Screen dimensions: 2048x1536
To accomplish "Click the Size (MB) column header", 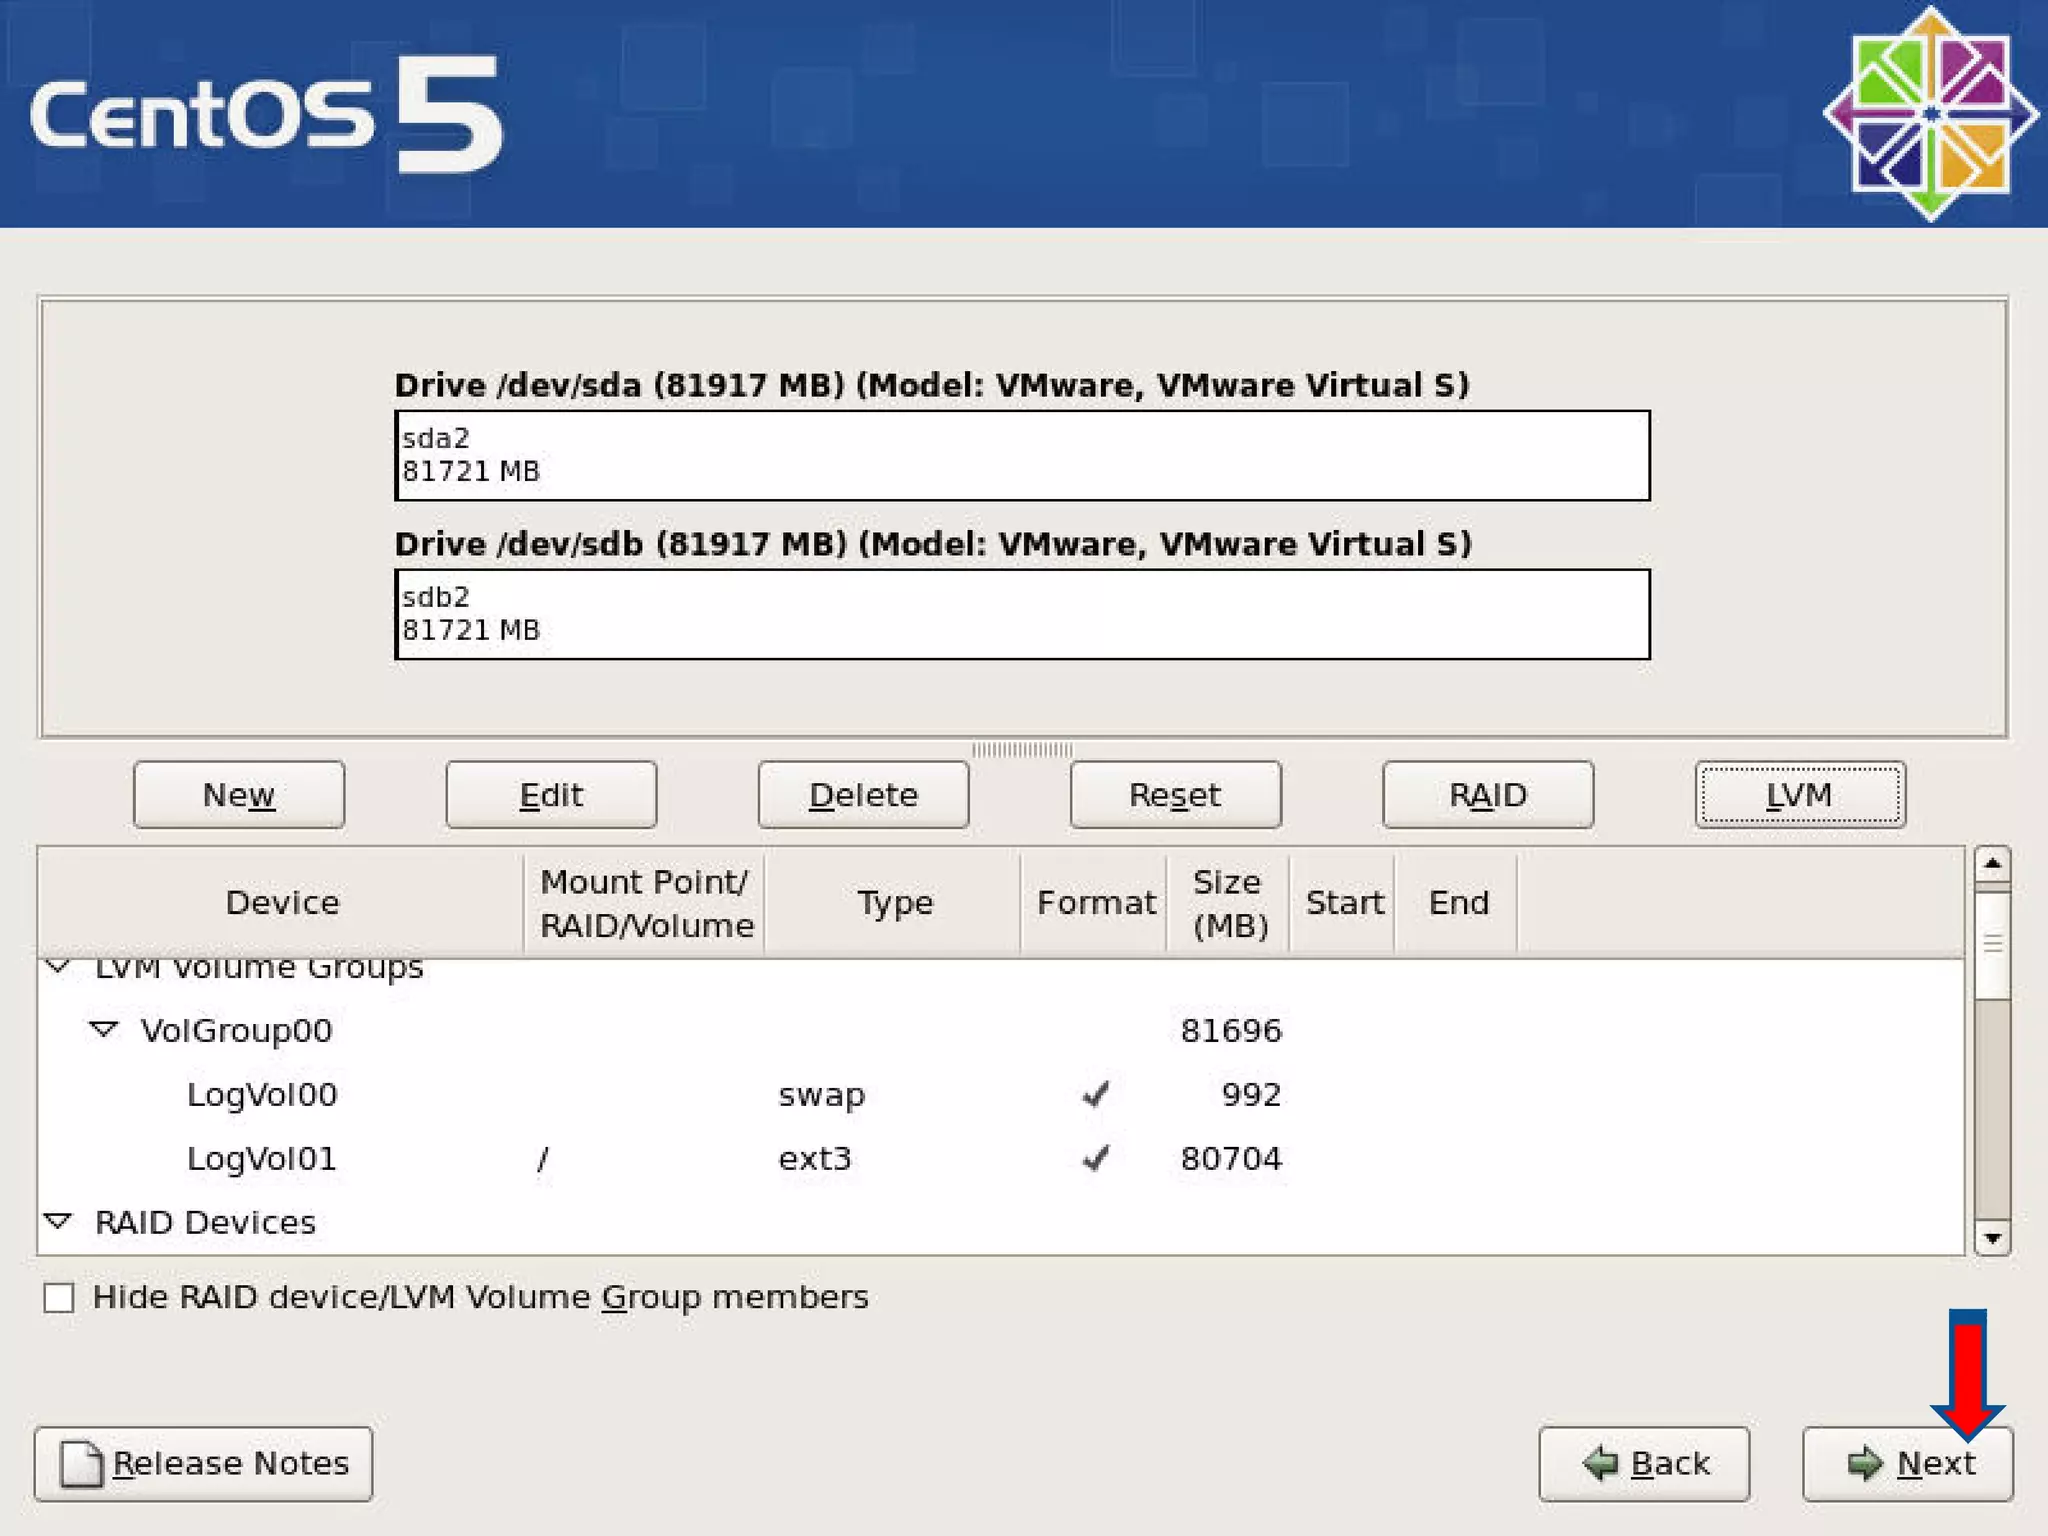I will 1228,903.
